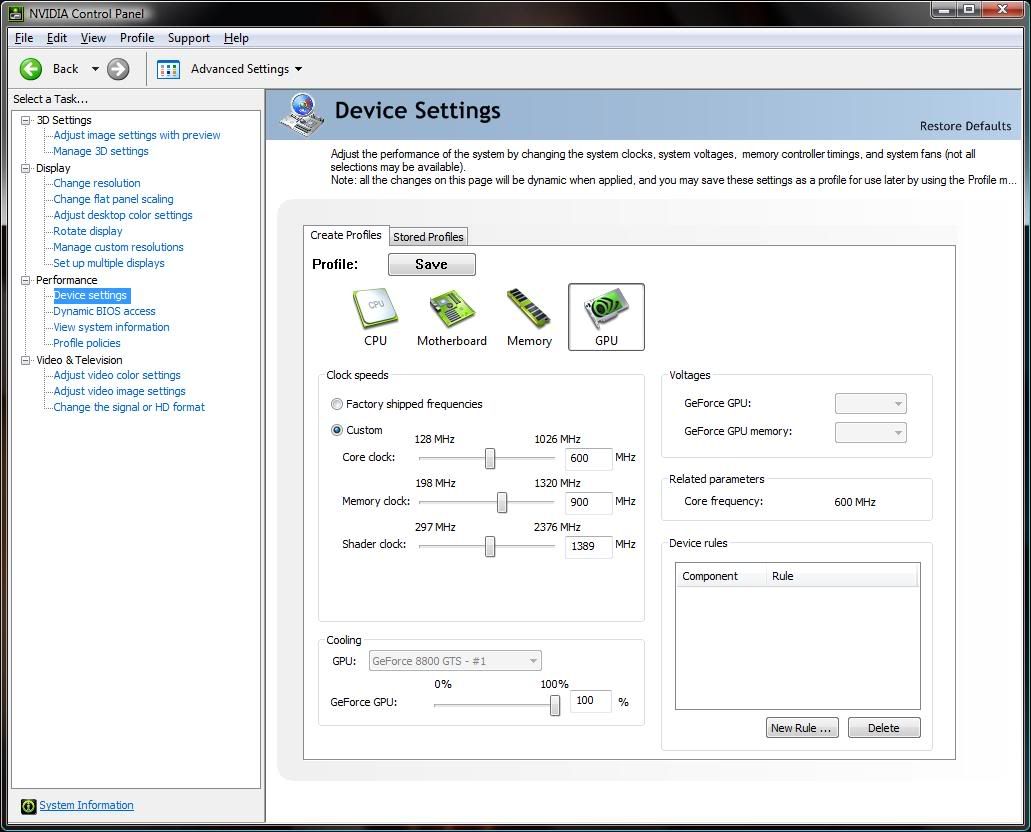Collapse the 3D Settings tree node
The width and height of the screenshot is (1031, 832).
pyautogui.click(x=26, y=120)
